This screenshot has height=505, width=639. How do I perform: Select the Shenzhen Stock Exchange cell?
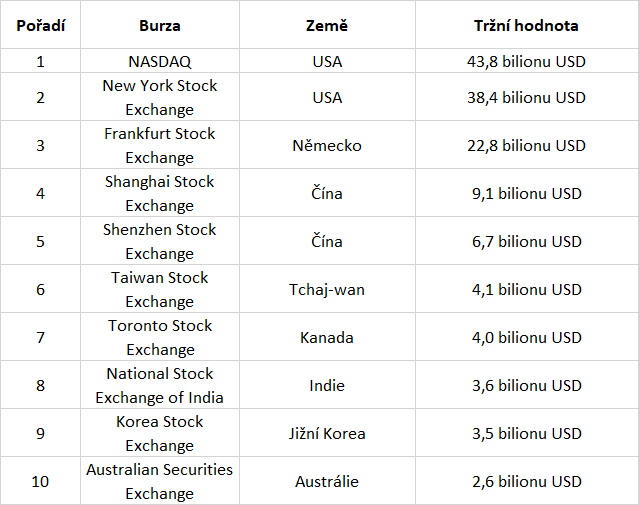(x=160, y=241)
